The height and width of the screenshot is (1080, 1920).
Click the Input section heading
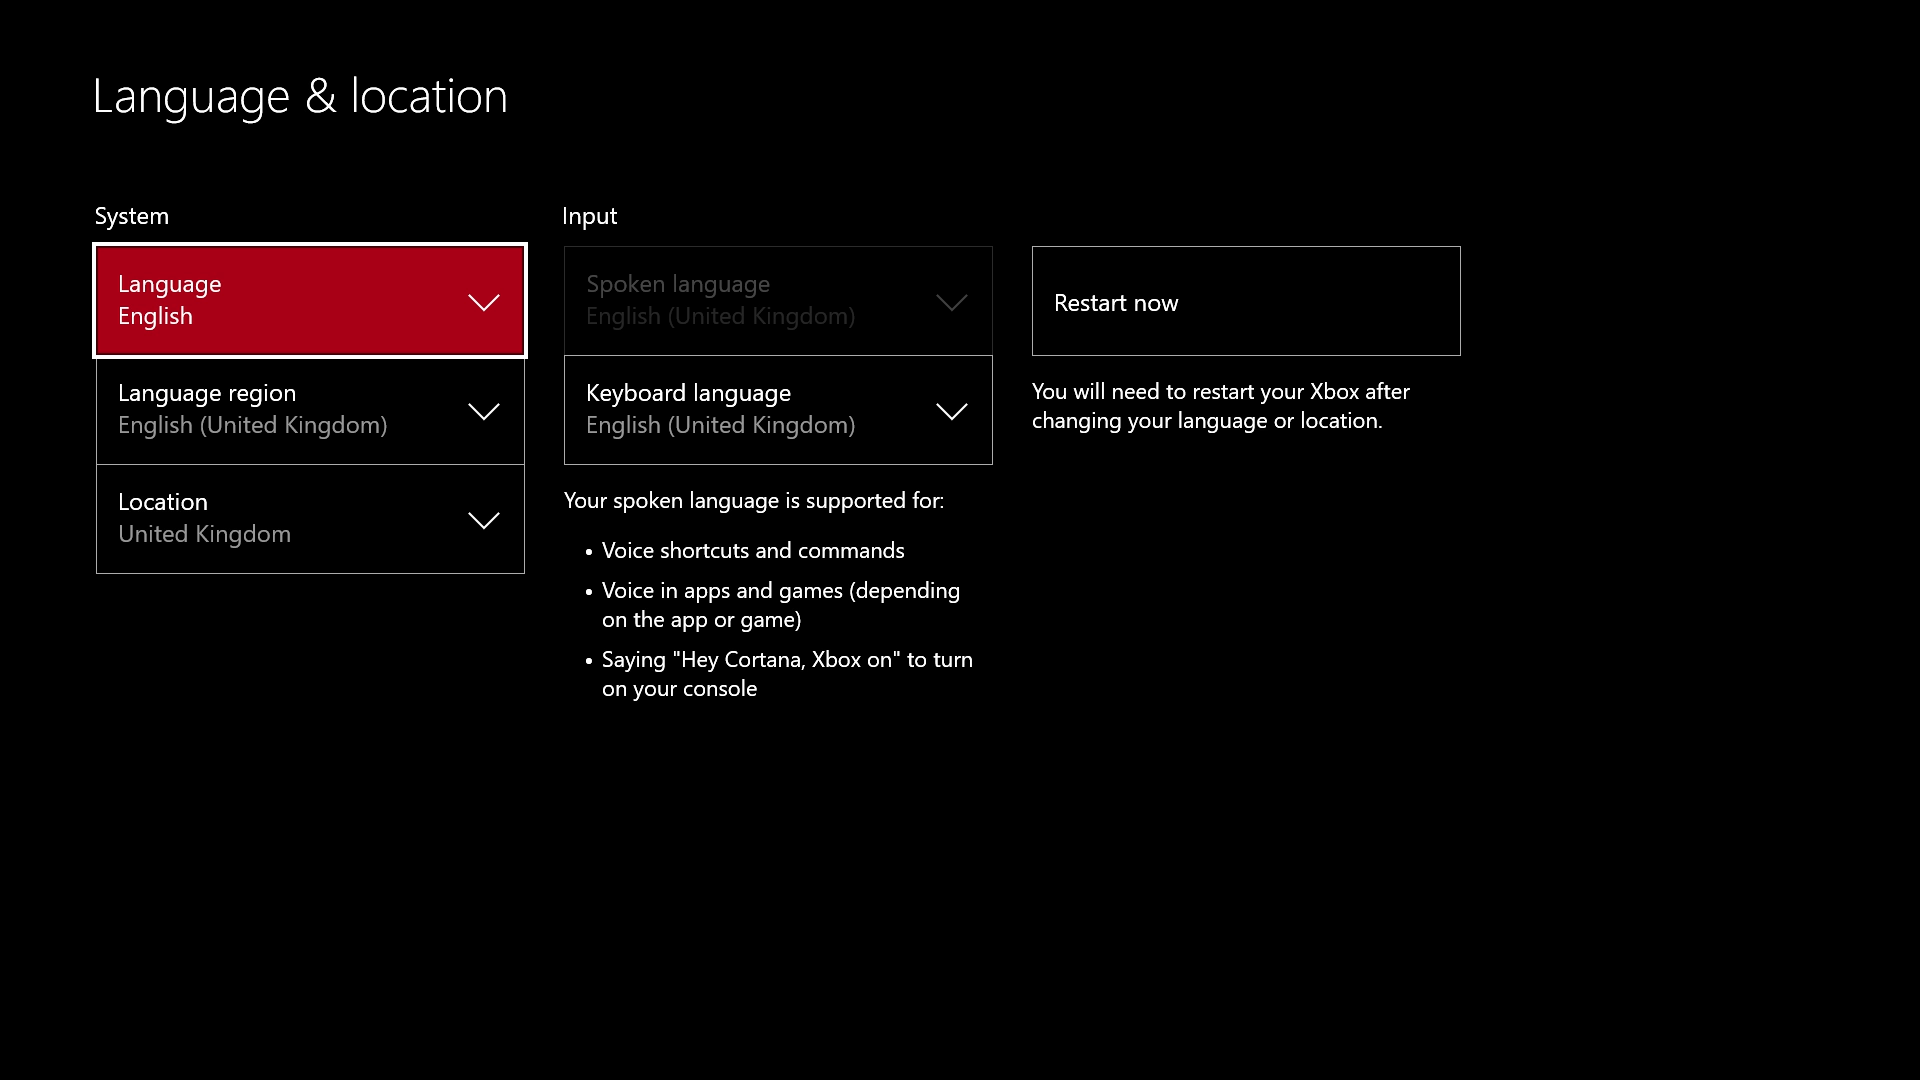point(589,215)
